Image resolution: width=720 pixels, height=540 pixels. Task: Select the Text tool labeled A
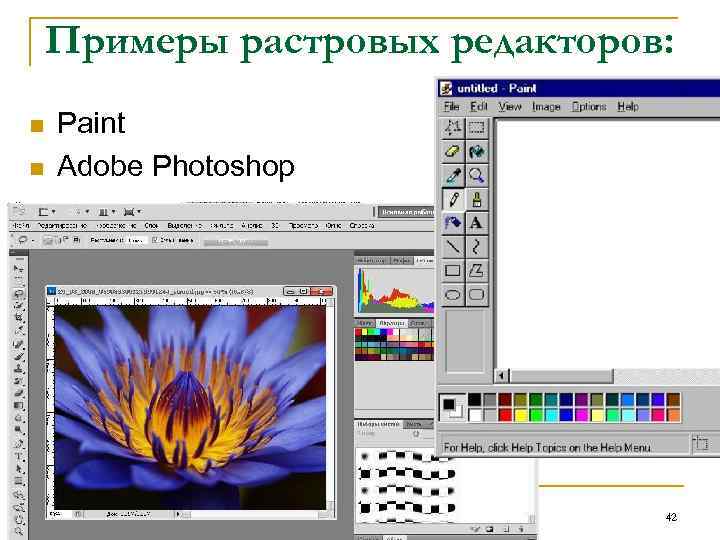pyautogui.click(x=477, y=223)
